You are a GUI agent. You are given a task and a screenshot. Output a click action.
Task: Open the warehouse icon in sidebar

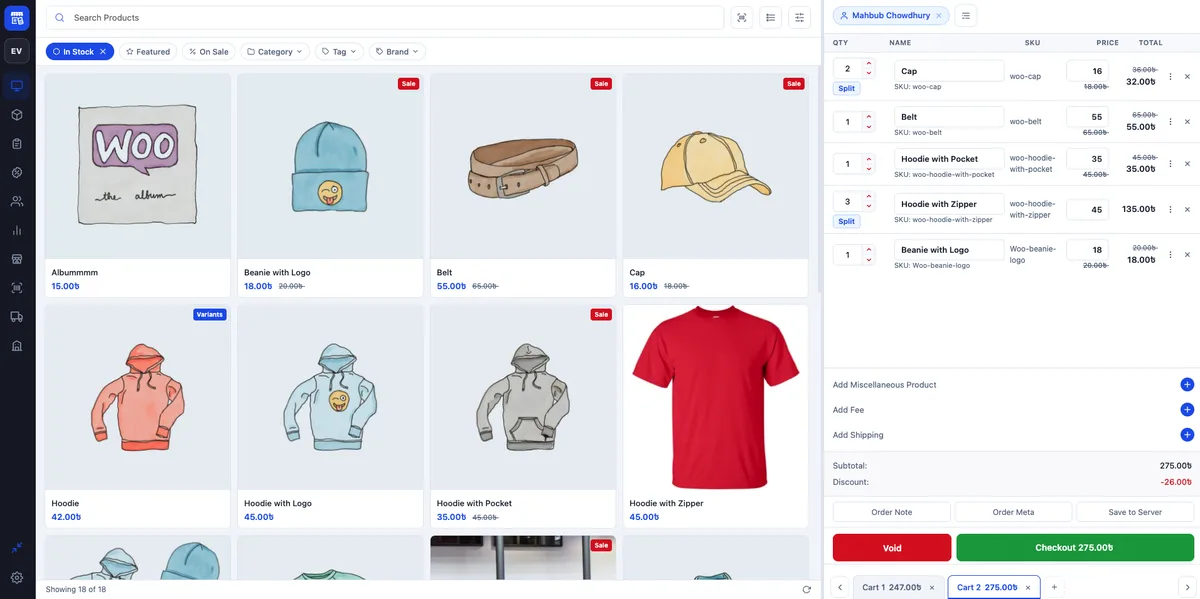[x=17, y=345]
